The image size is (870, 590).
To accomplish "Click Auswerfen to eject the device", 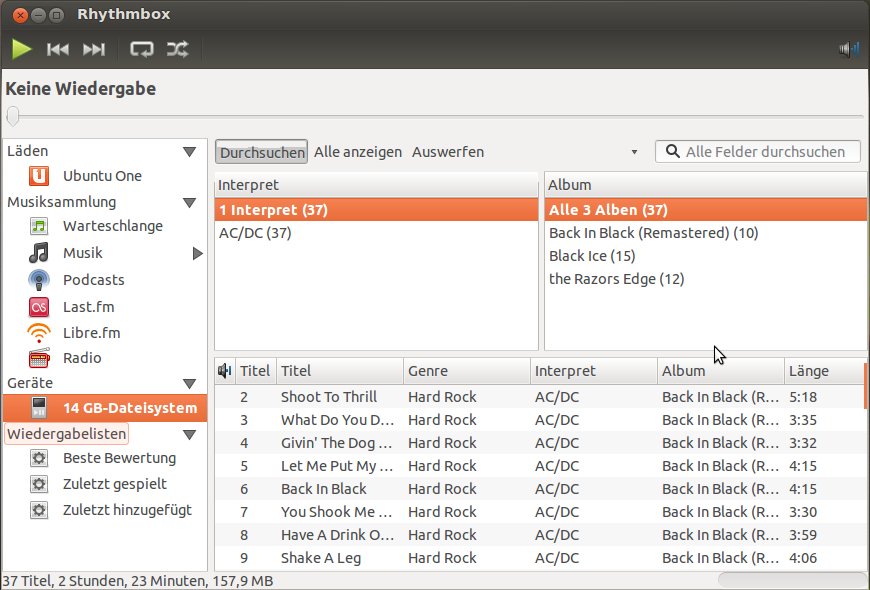I will (x=448, y=152).
